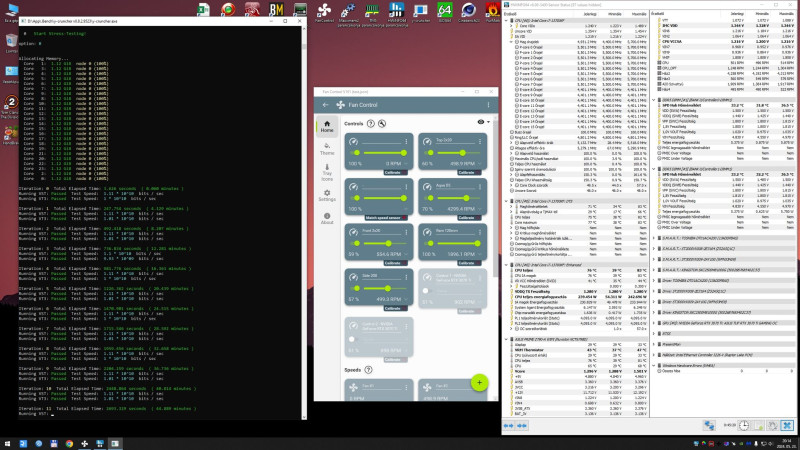Switch to the Theme tab in Fan Control

tap(327, 149)
